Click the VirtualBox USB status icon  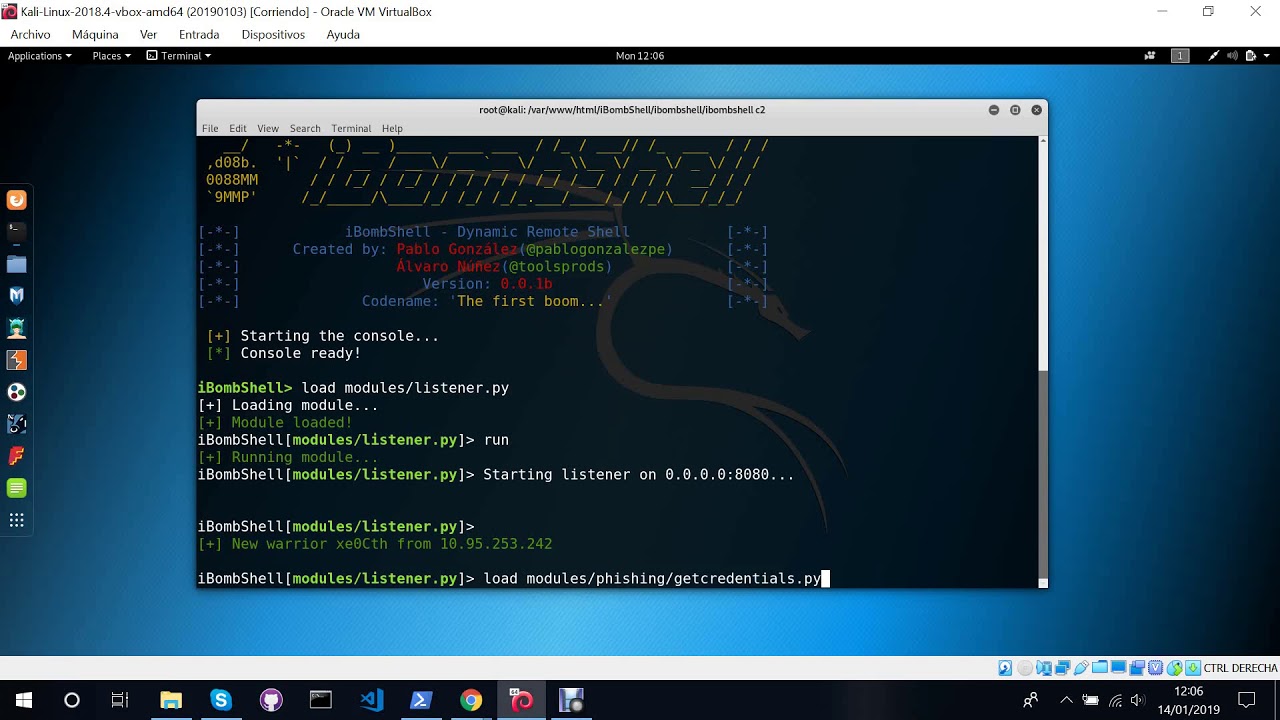coord(1081,668)
